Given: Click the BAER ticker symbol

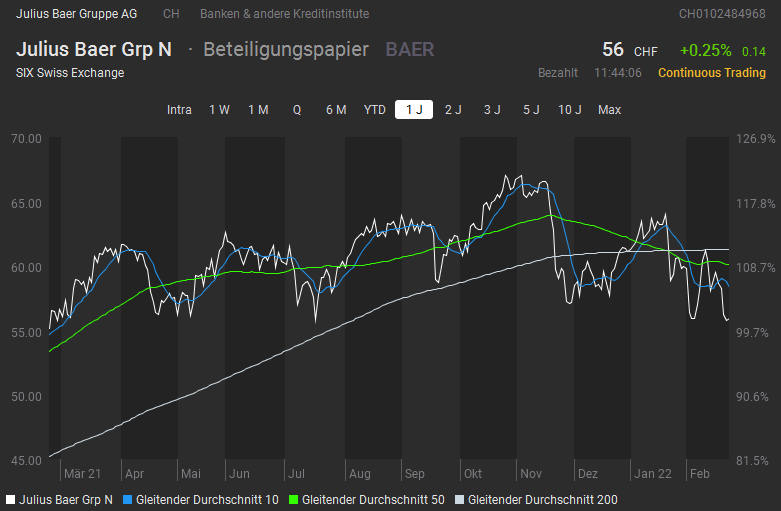Looking at the screenshot, I should click(410, 50).
